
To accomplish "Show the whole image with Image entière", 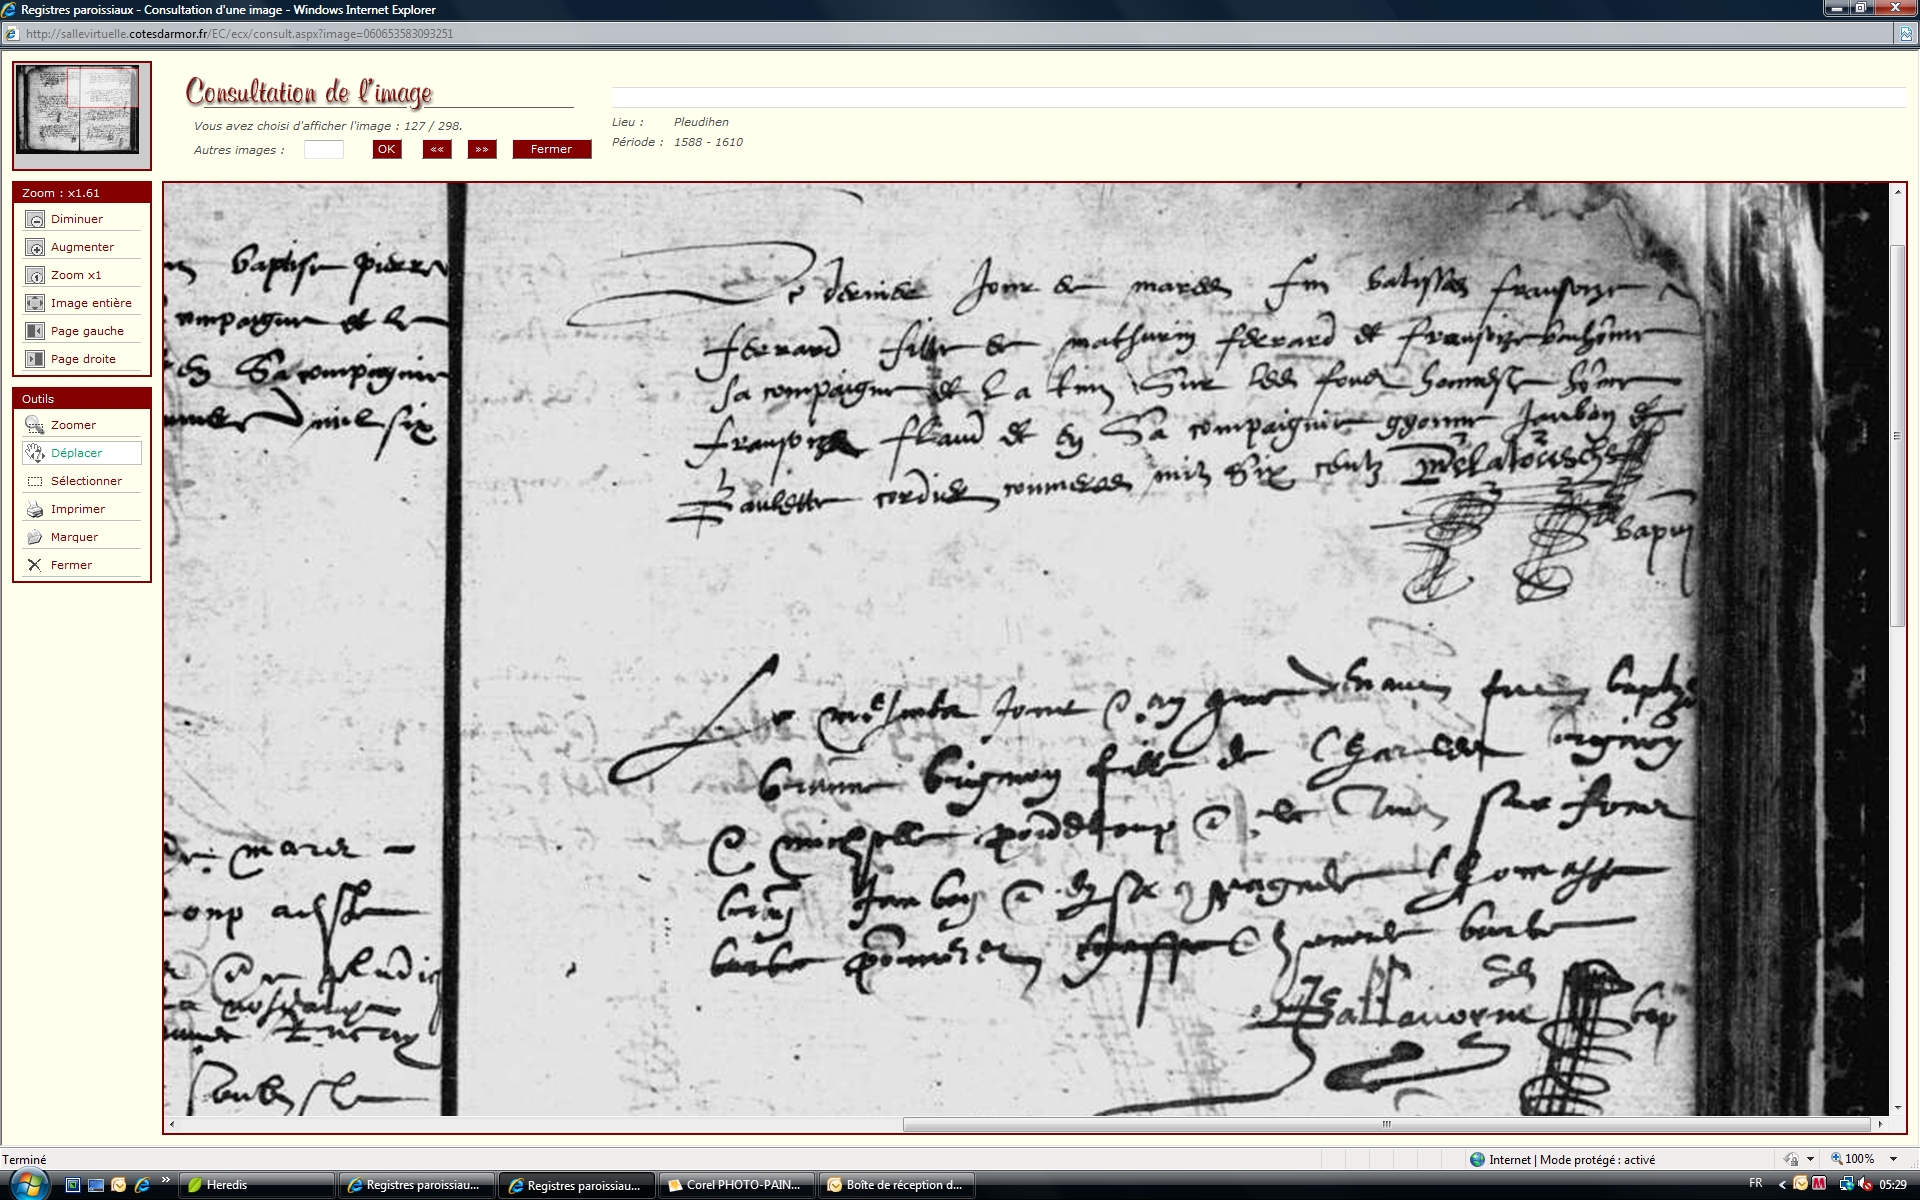I will [35, 303].
